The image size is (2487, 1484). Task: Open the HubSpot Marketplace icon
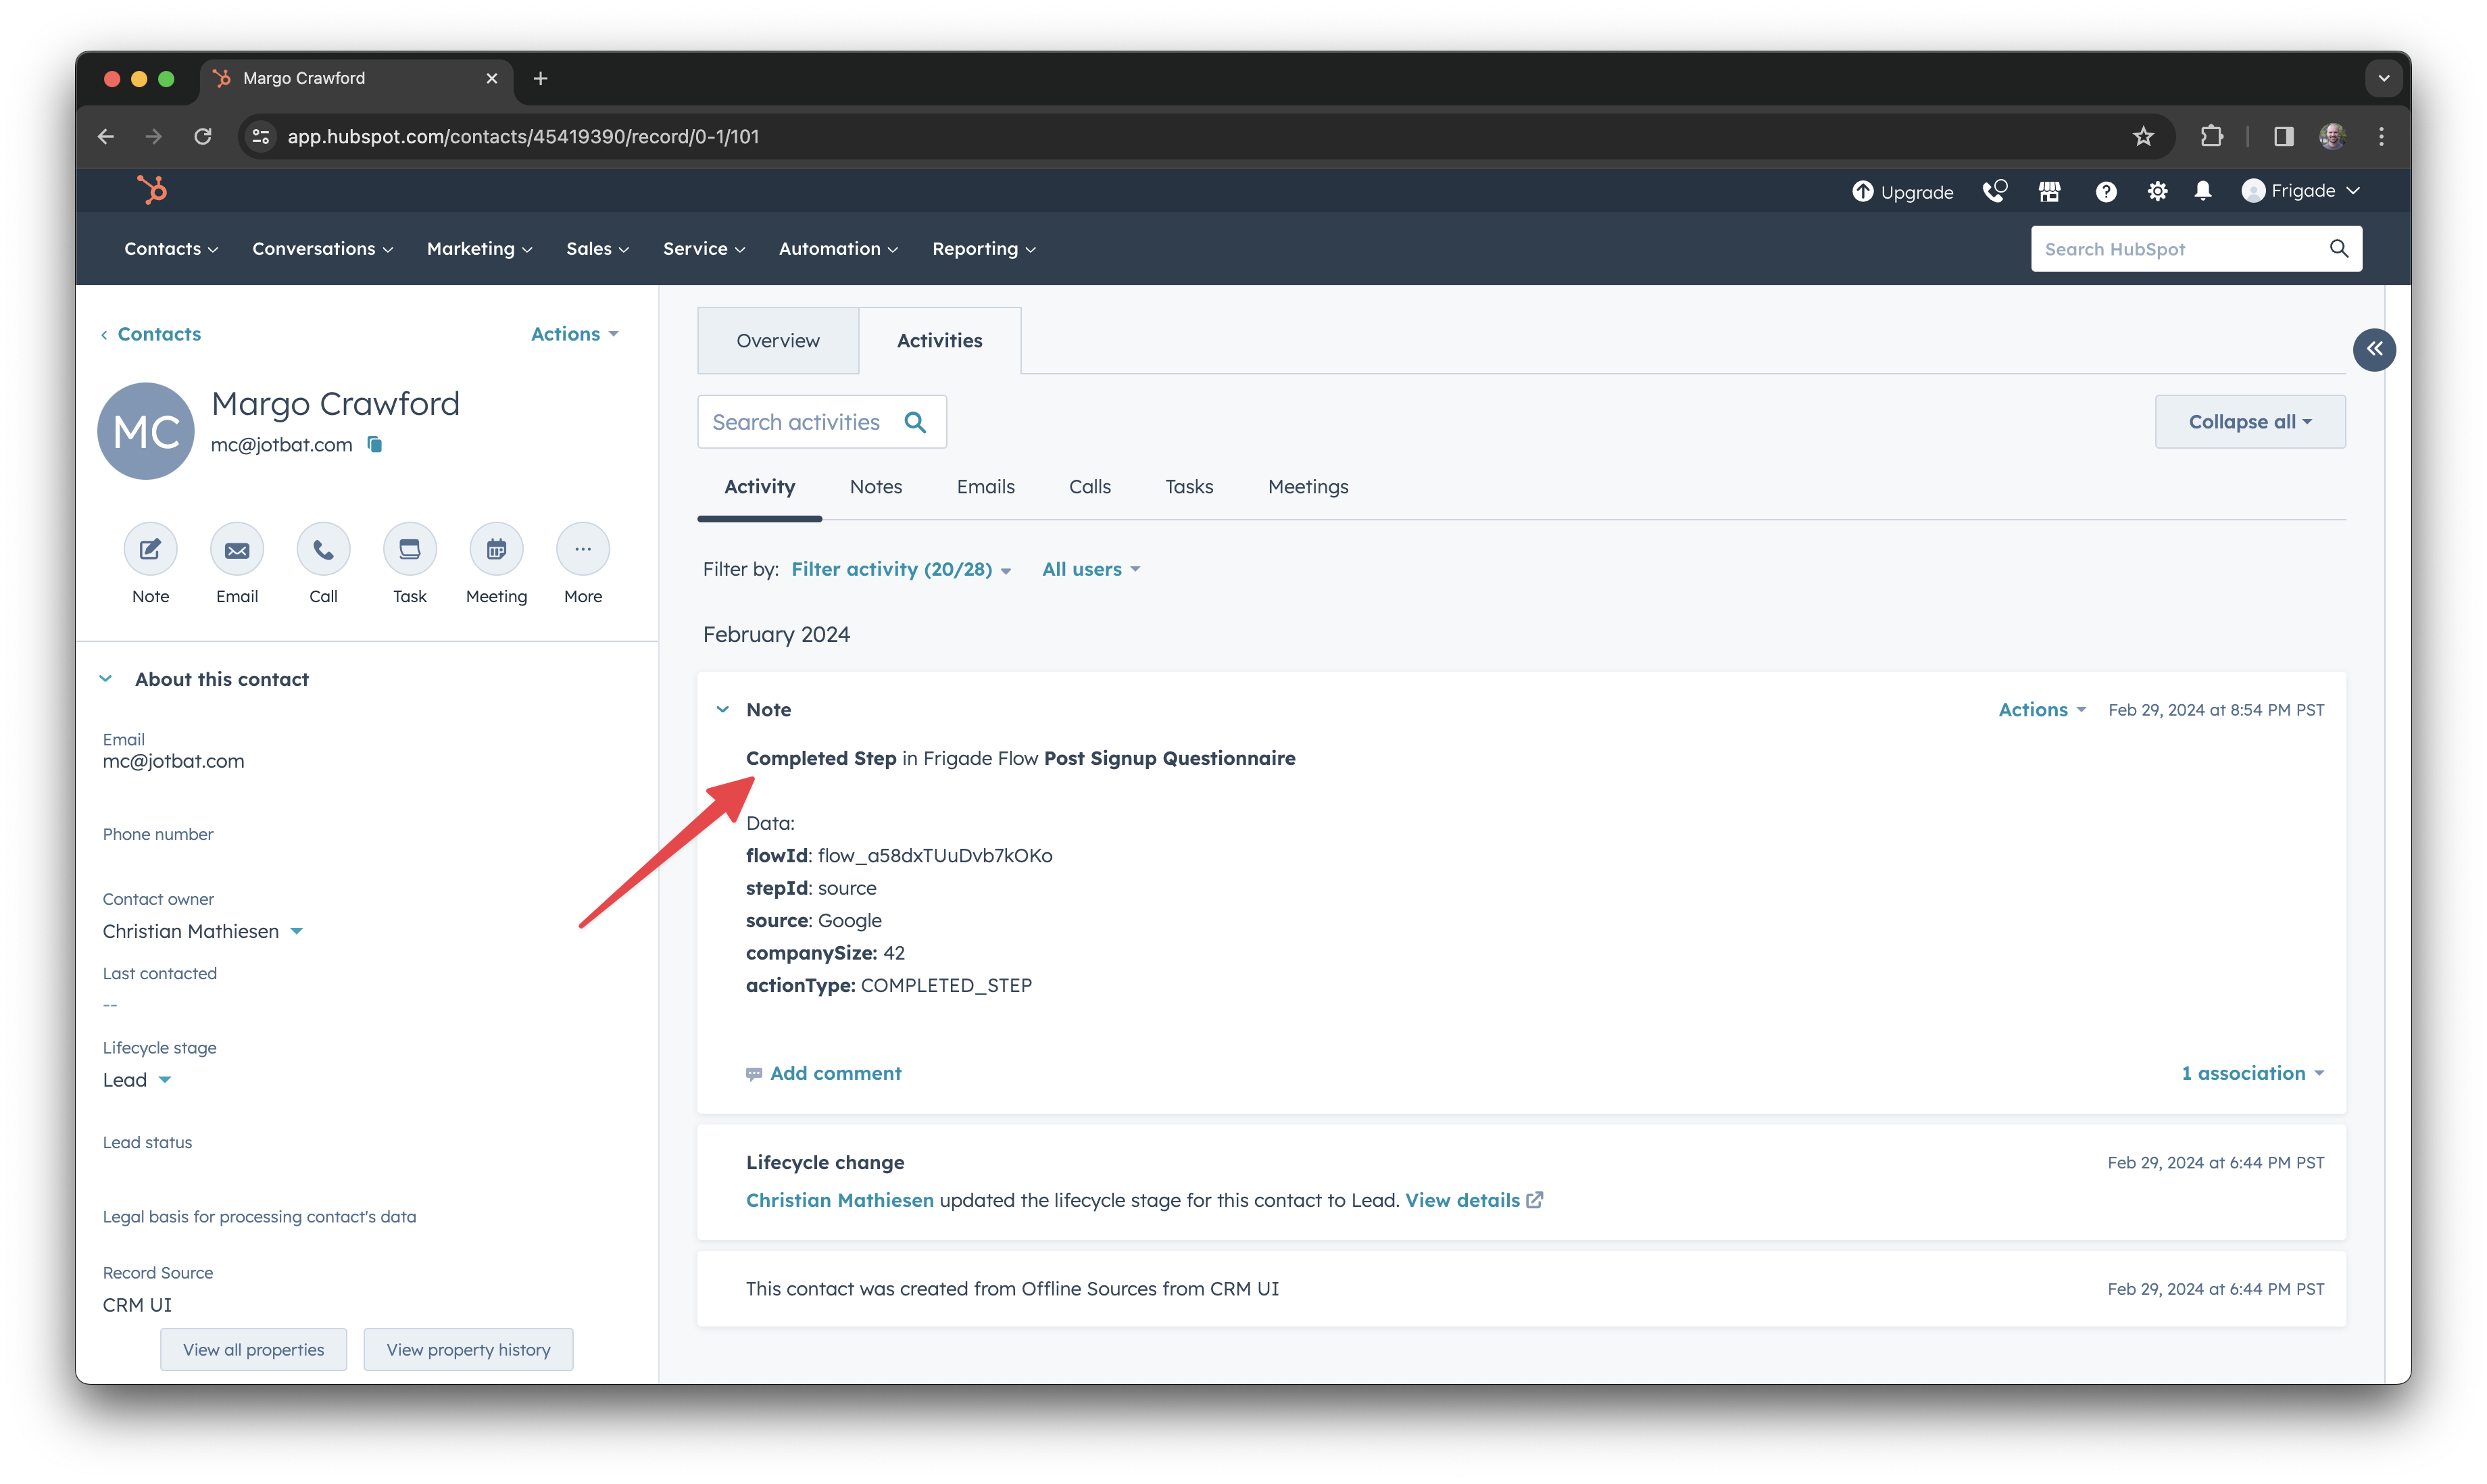2049,190
